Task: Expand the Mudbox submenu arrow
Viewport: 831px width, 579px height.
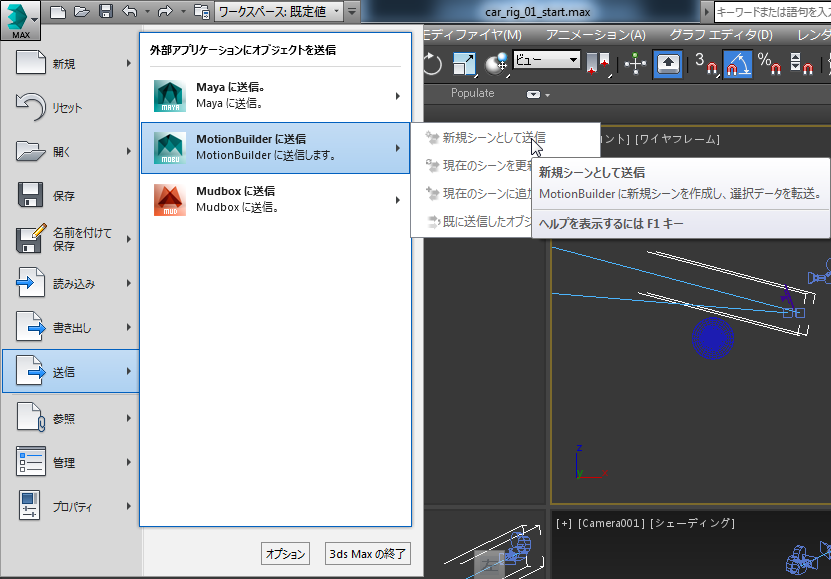Action: coord(397,200)
